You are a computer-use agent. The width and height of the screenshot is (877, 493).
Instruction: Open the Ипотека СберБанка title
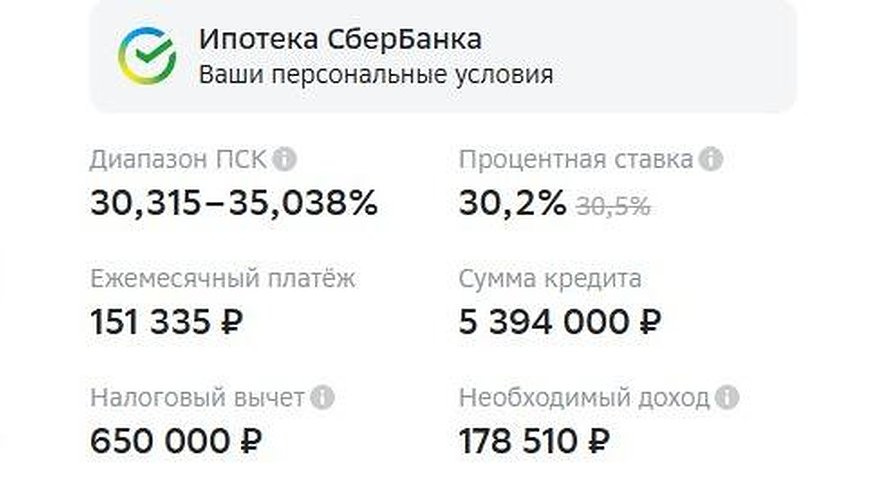[x=340, y=39]
